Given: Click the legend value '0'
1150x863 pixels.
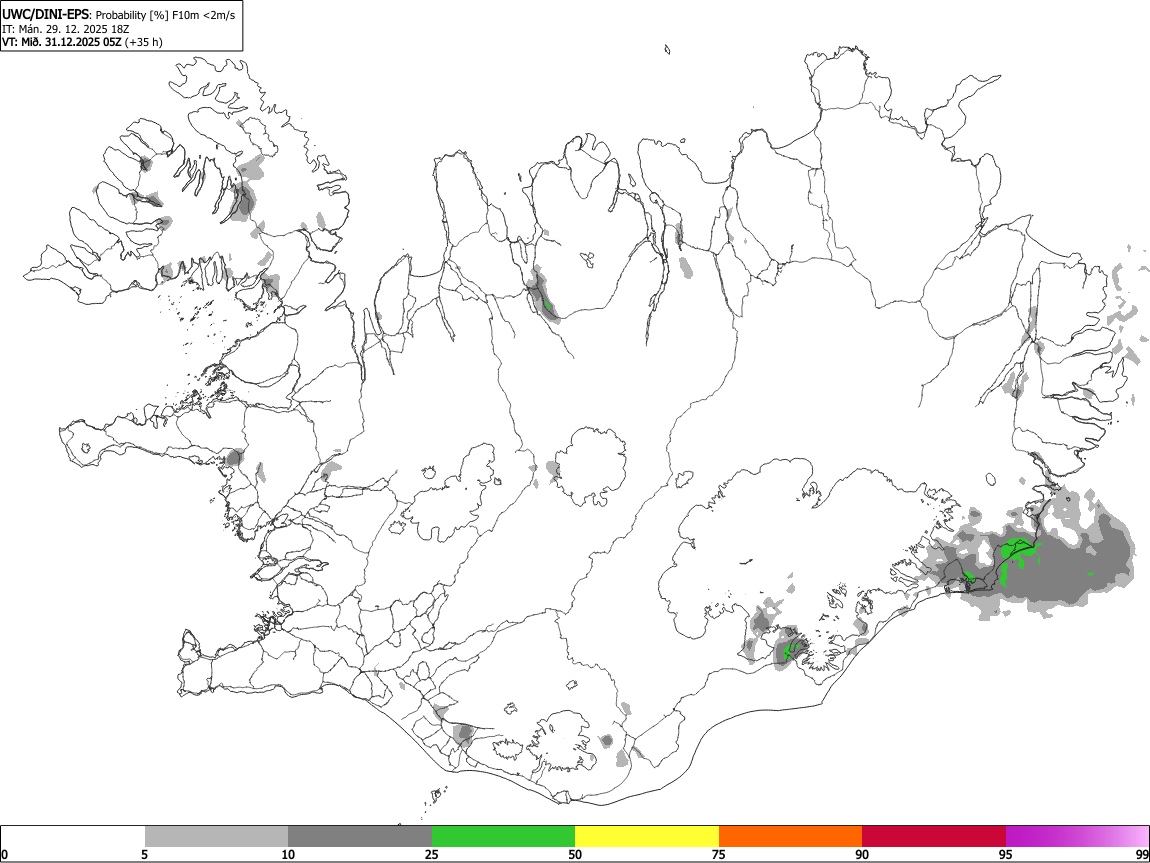Looking at the screenshot, I should (4, 855).
